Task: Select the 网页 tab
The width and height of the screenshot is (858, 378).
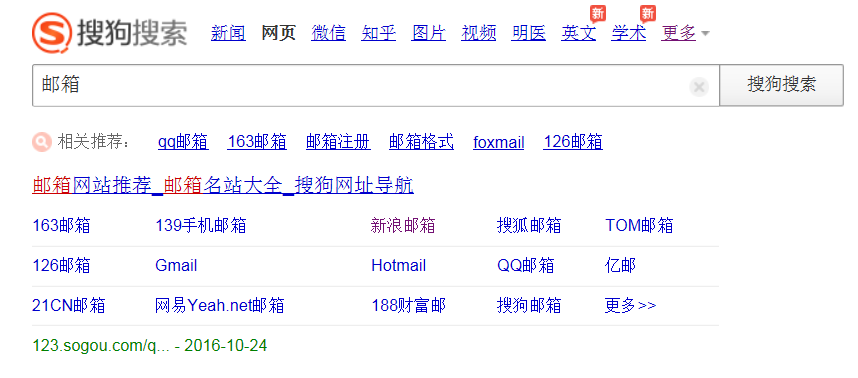Action: tap(279, 33)
